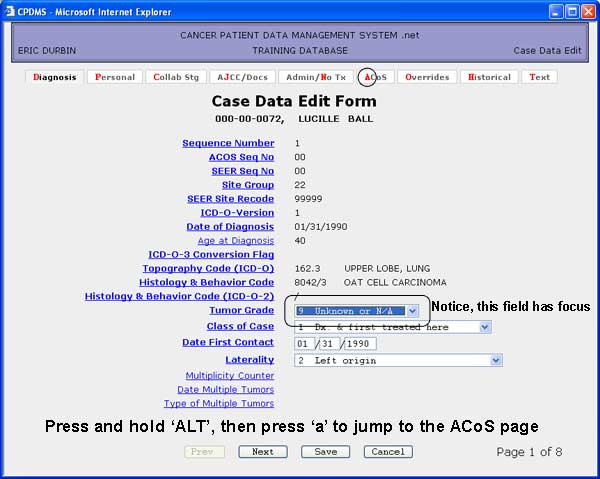Click the Topography Code (ICD-O) link
This screenshot has width=600, height=479.
208,268
